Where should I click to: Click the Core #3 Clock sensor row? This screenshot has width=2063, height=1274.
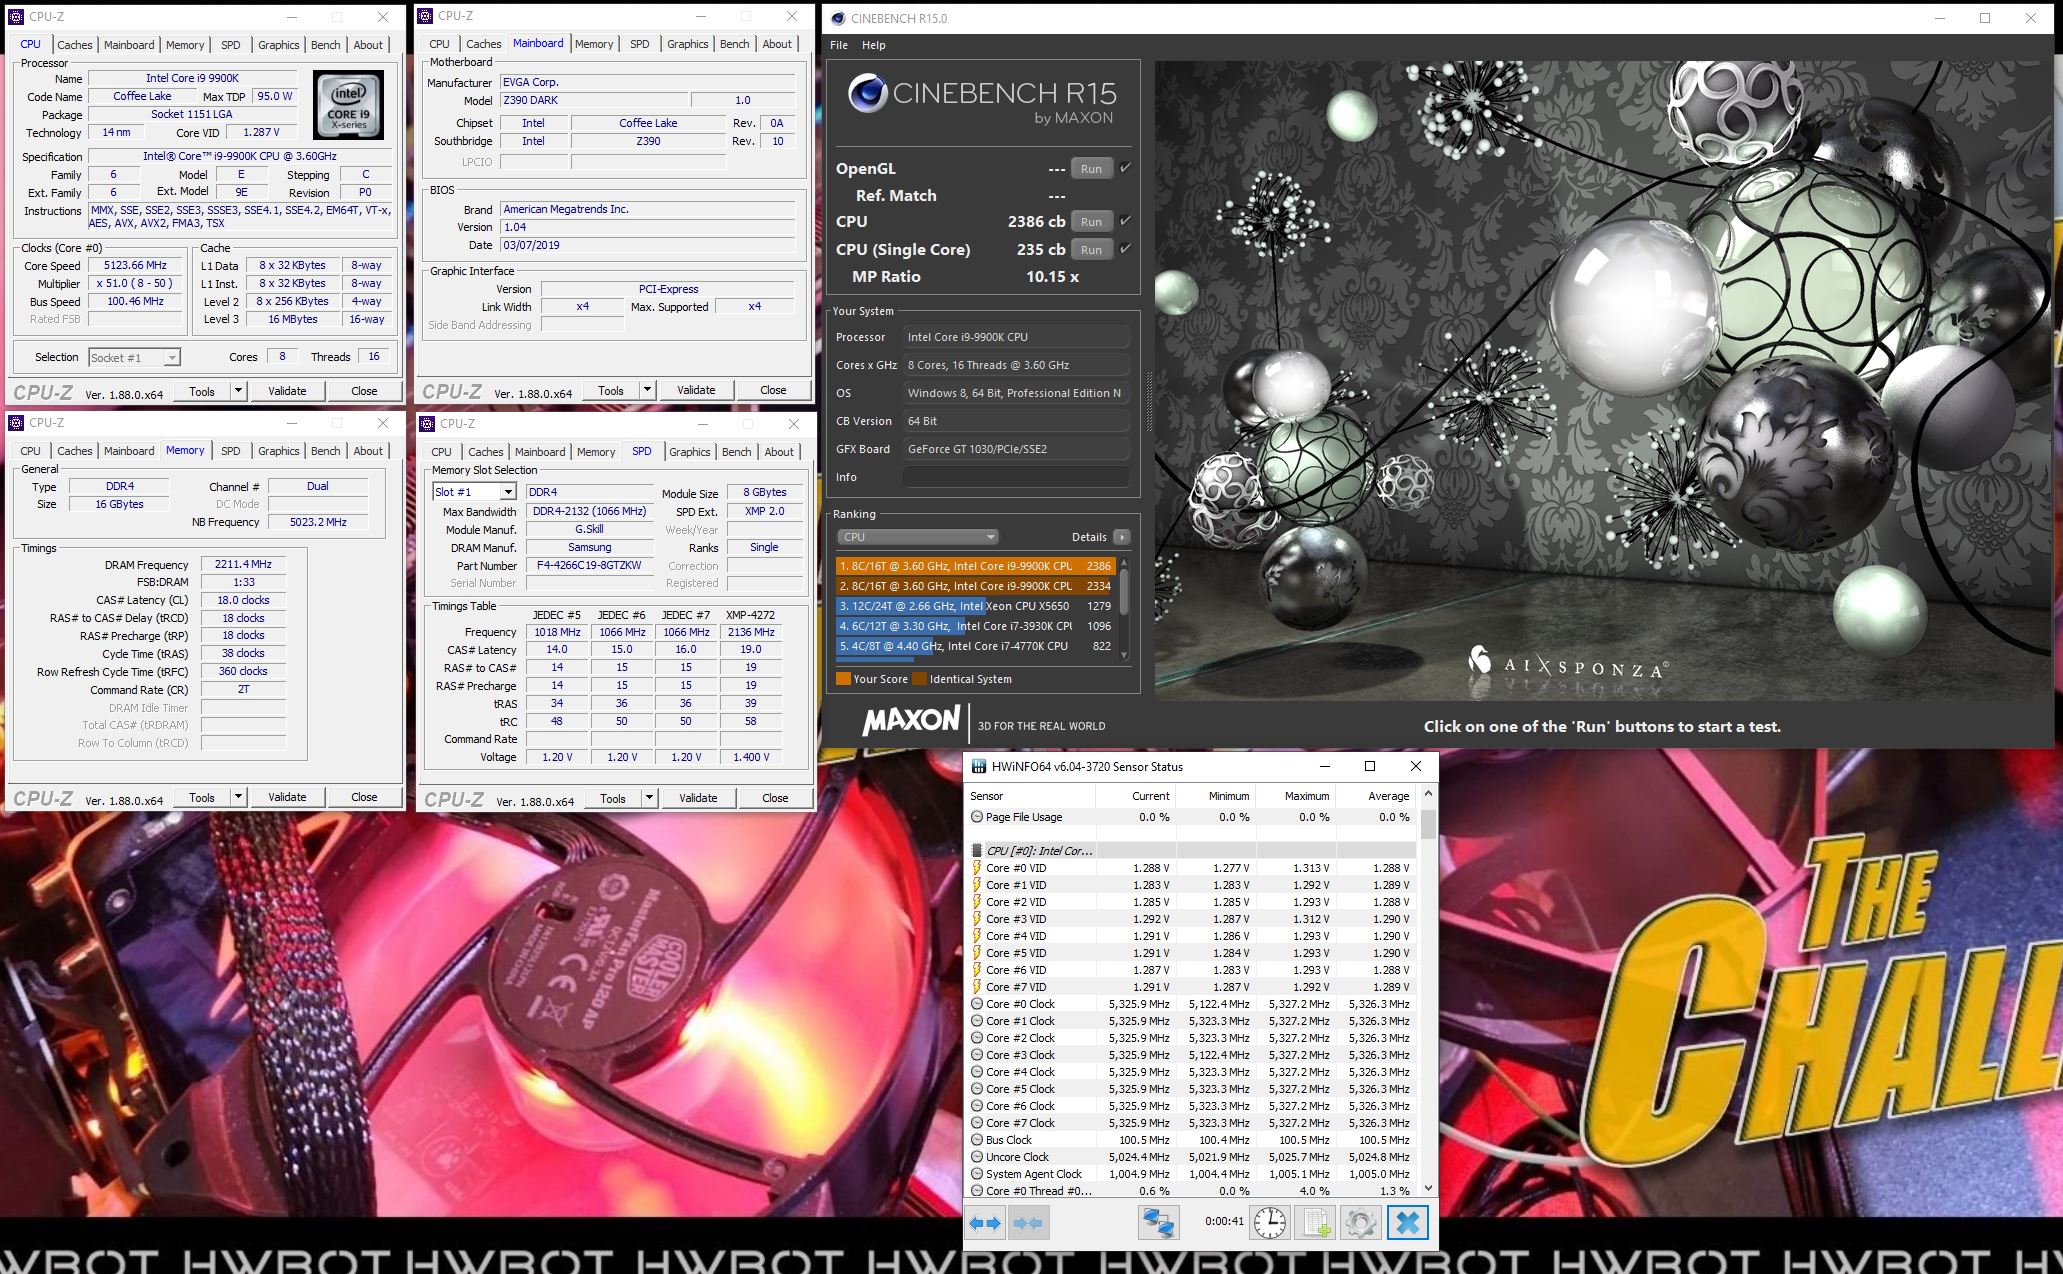1191,1055
